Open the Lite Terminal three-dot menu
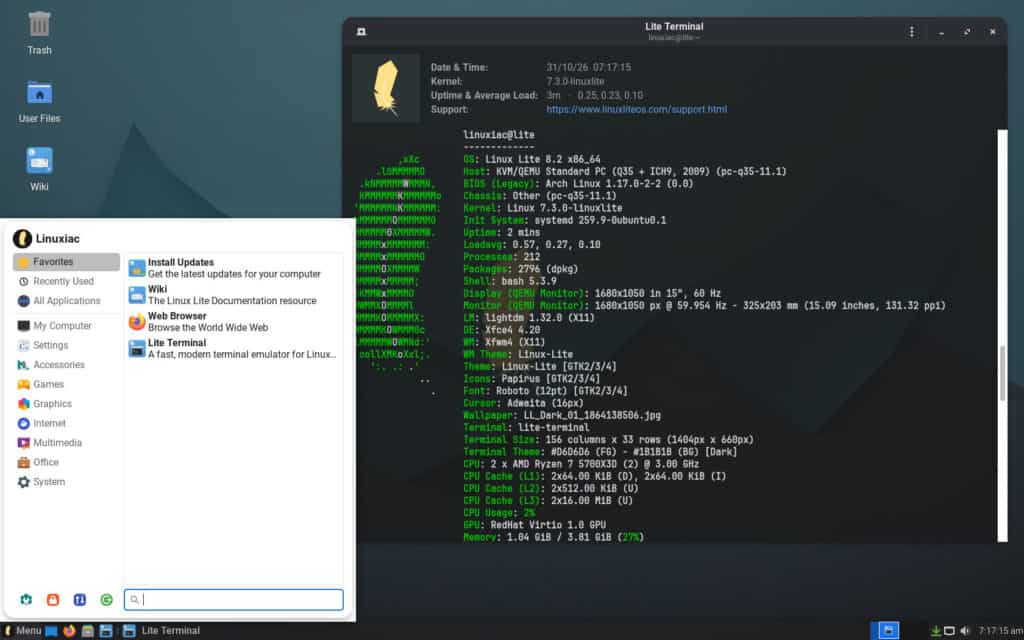This screenshot has width=1024, height=640. (x=912, y=32)
